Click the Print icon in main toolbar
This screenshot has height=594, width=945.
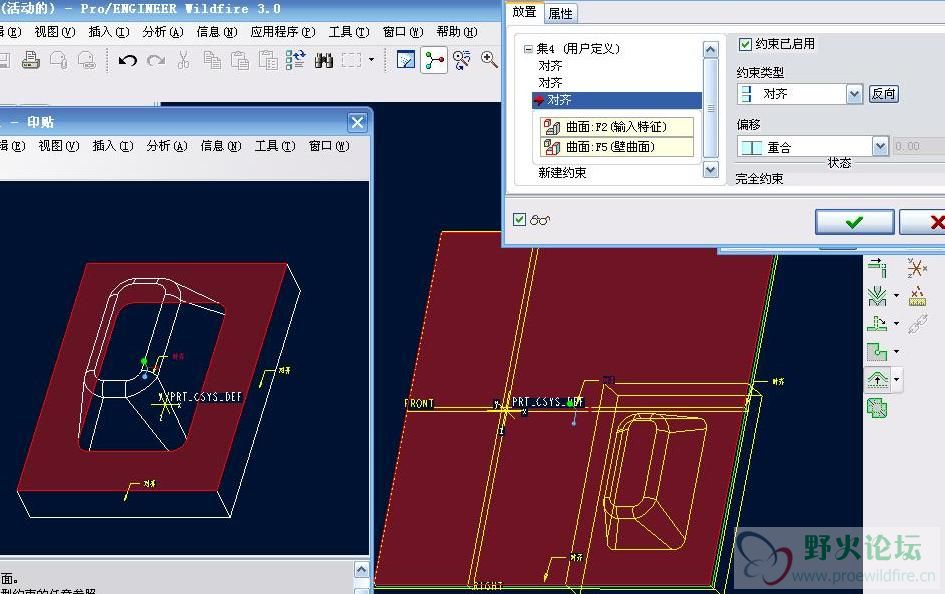tap(31, 60)
